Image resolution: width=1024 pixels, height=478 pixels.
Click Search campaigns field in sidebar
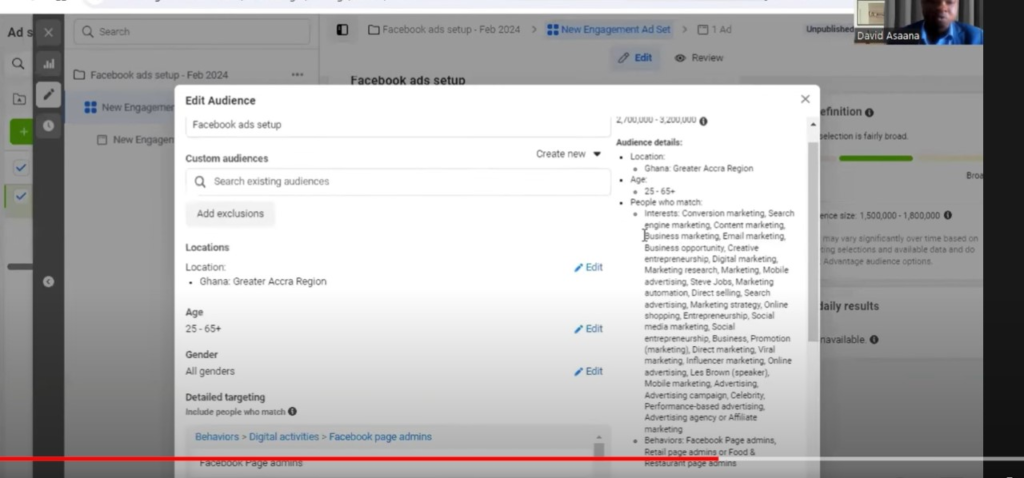pyautogui.click(x=192, y=31)
